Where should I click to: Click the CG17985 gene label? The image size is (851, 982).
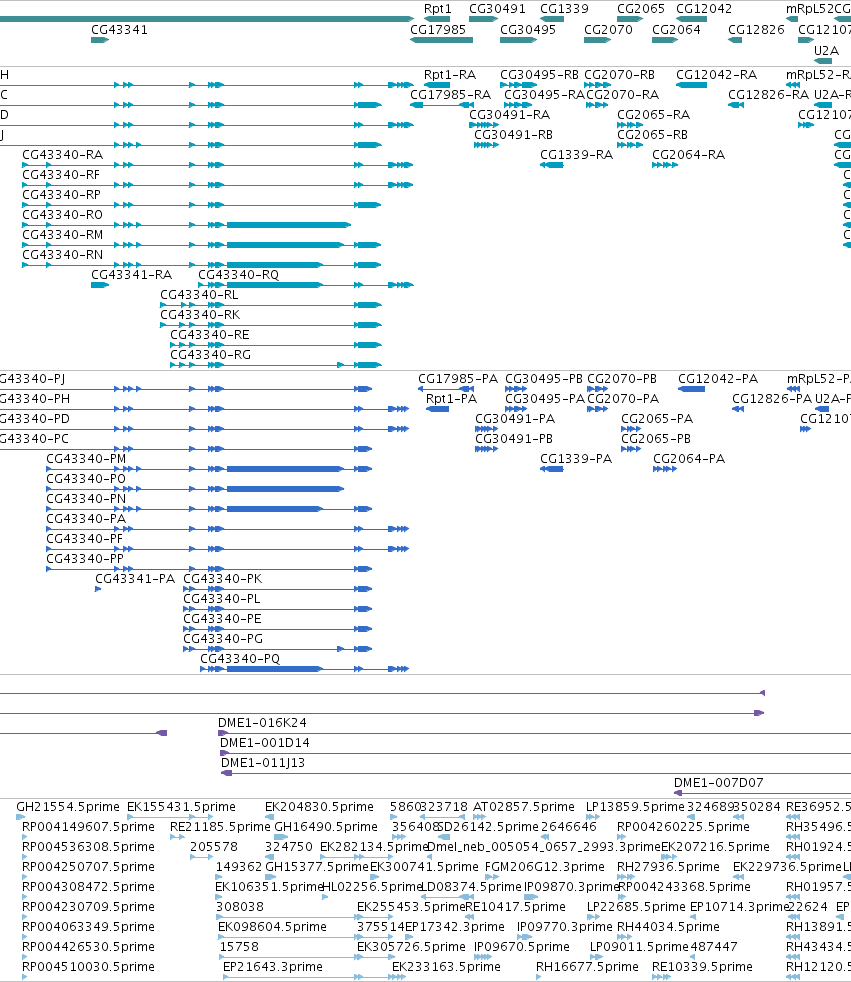pos(438,29)
